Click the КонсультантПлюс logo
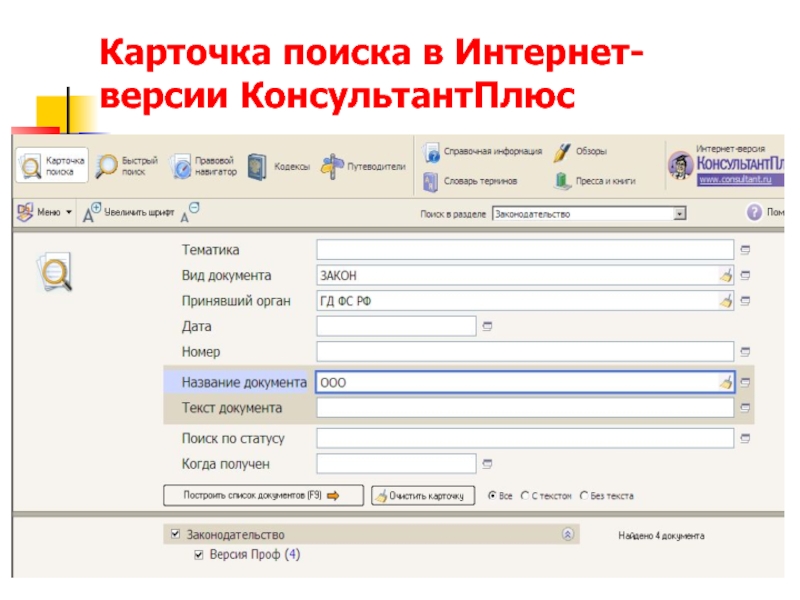Image resolution: width=800 pixels, height=600 pixels. click(727, 164)
